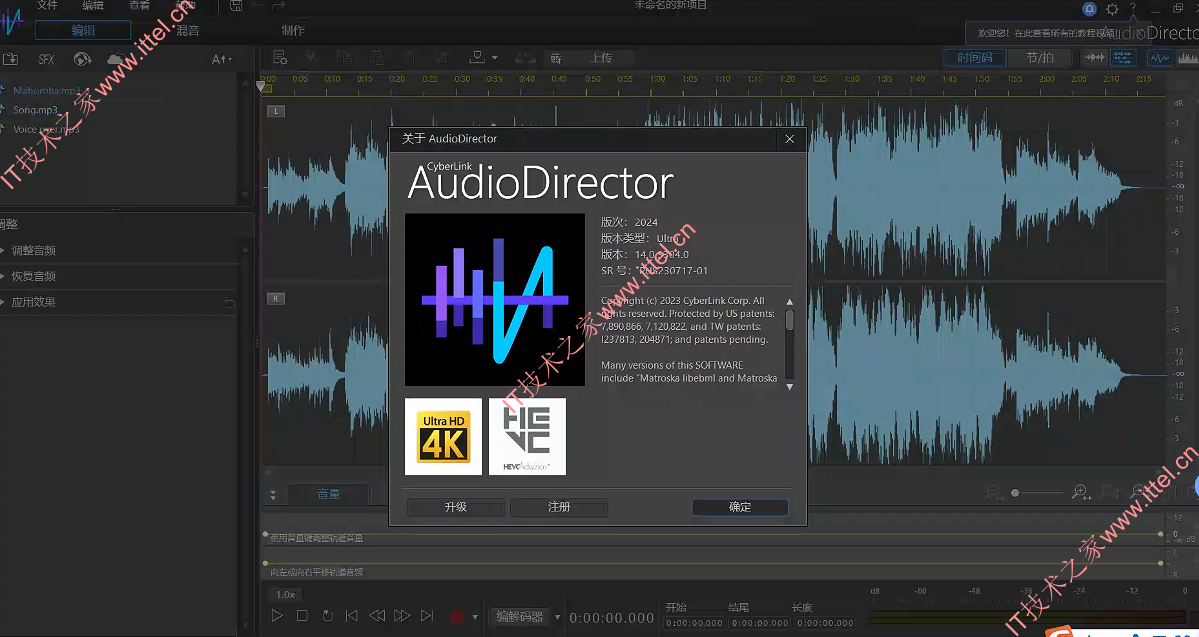Collapse the volume panel double-chevron

point(273,495)
